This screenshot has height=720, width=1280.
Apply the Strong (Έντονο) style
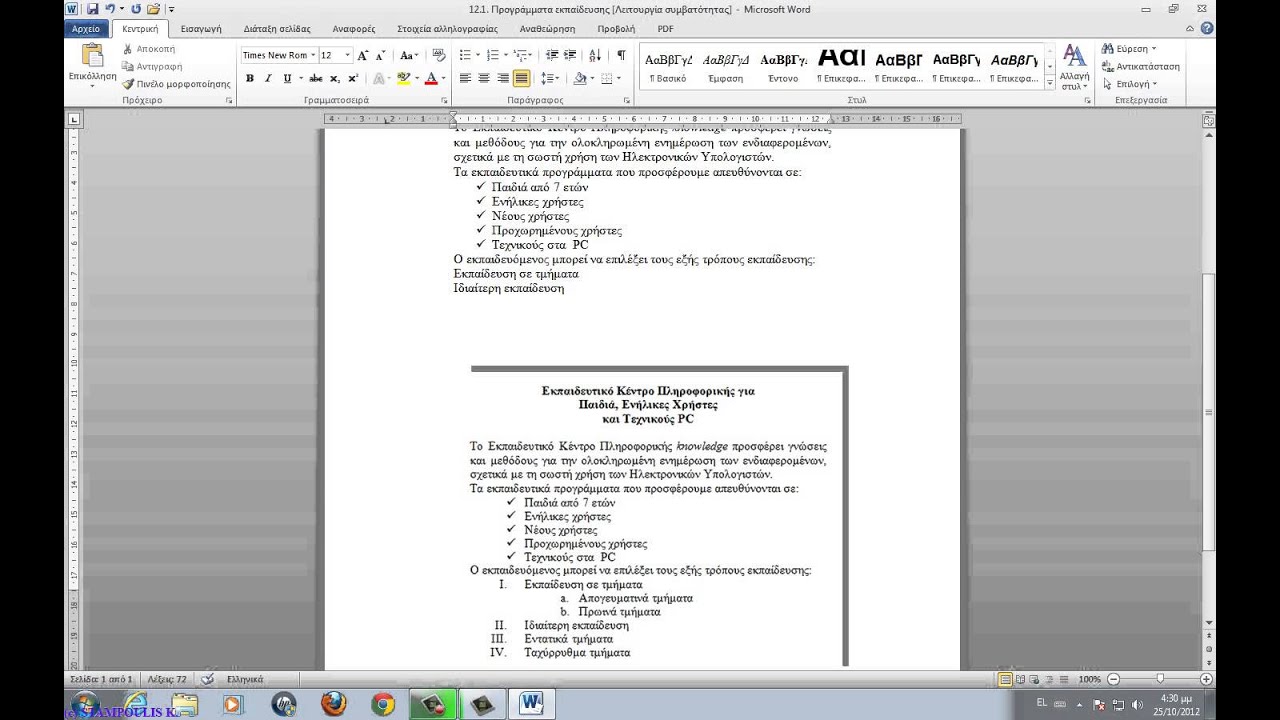pos(783,67)
